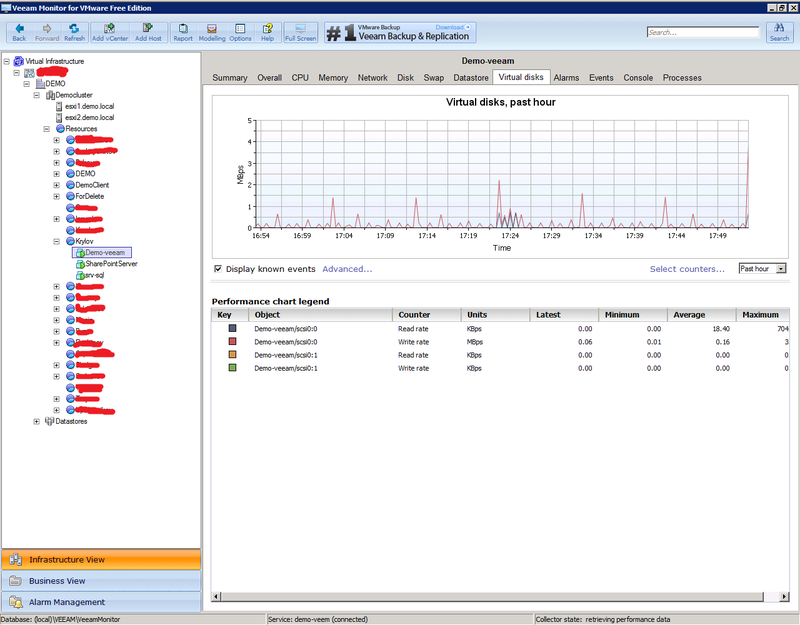
Task: Sort legend by the Latest column header
Action: pyautogui.click(x=564, y=315)
